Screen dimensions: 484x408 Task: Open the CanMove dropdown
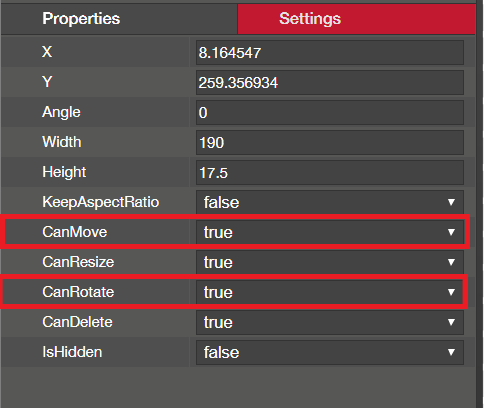[x=330, y=232]
